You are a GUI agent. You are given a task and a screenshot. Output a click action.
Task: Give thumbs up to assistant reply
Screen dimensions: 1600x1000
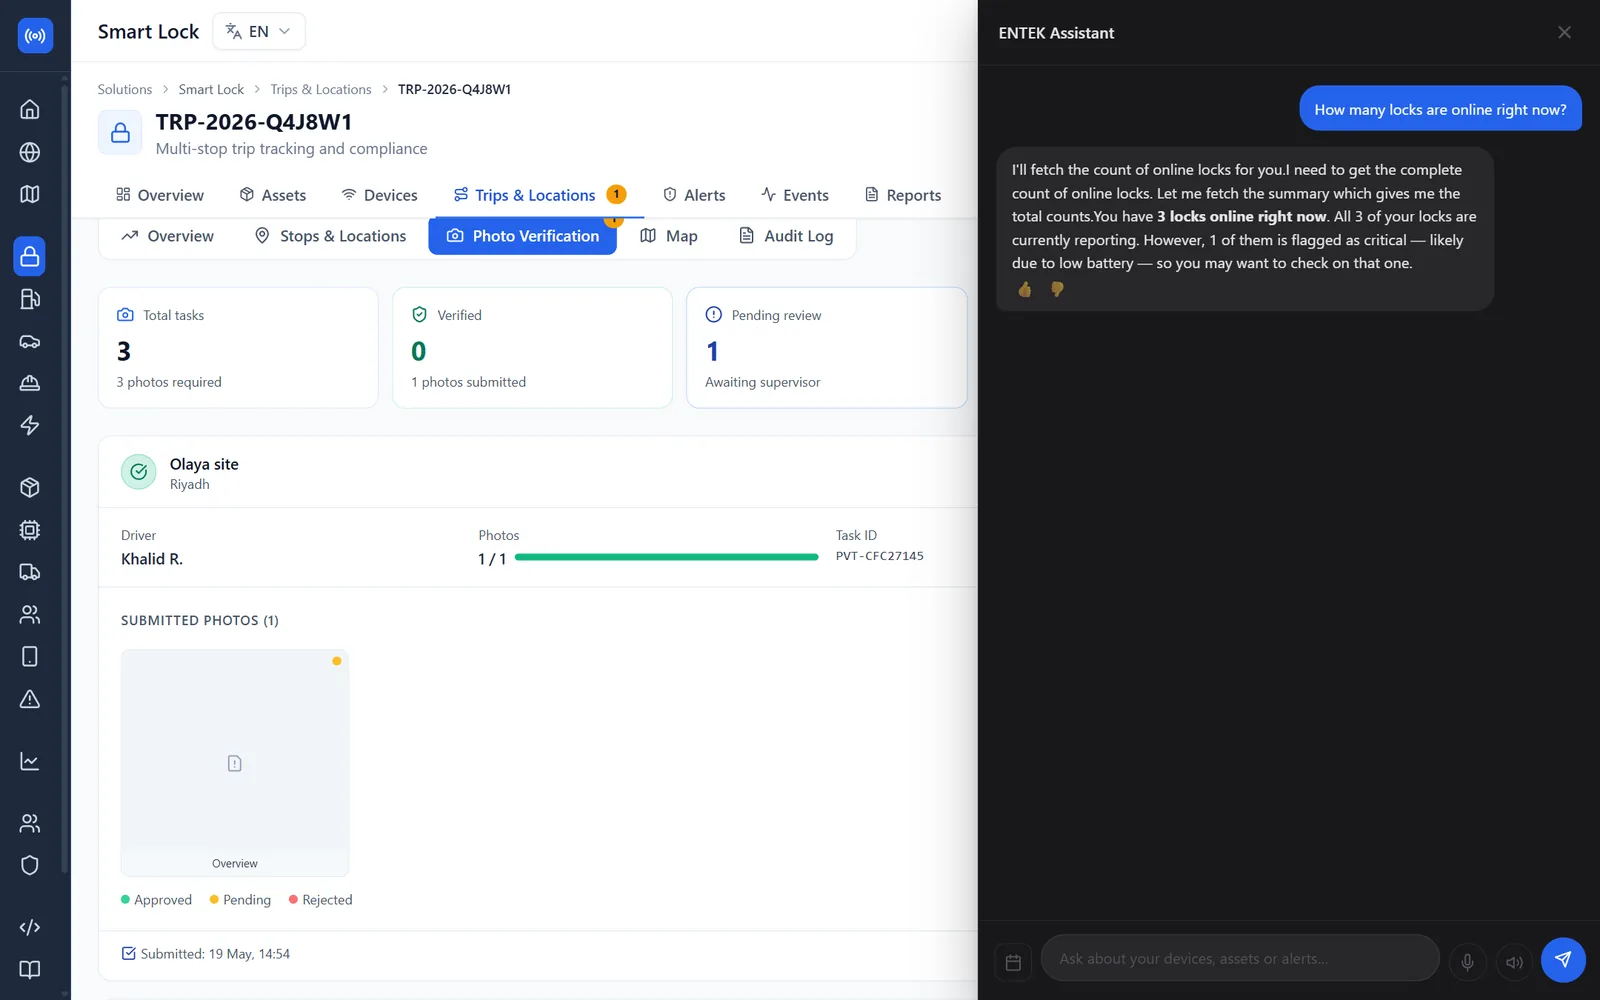coord(1025,290)
